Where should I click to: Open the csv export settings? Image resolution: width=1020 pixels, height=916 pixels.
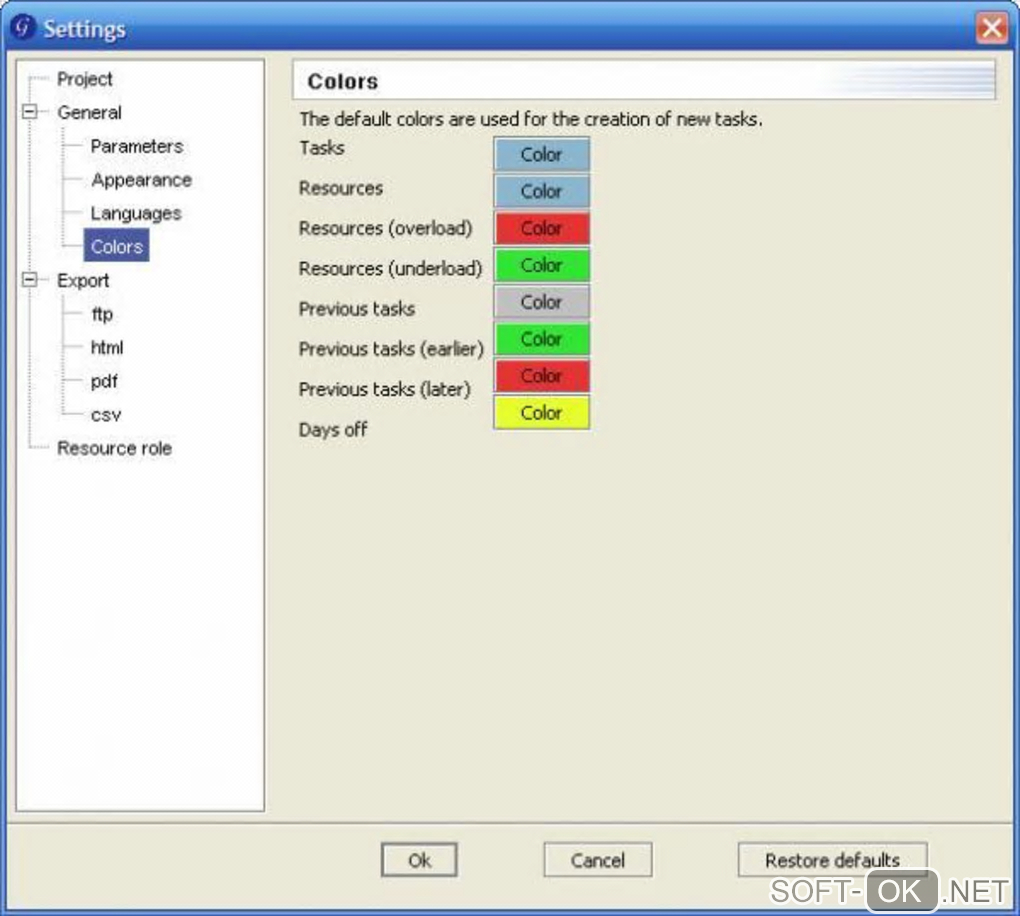coord(106,414)
